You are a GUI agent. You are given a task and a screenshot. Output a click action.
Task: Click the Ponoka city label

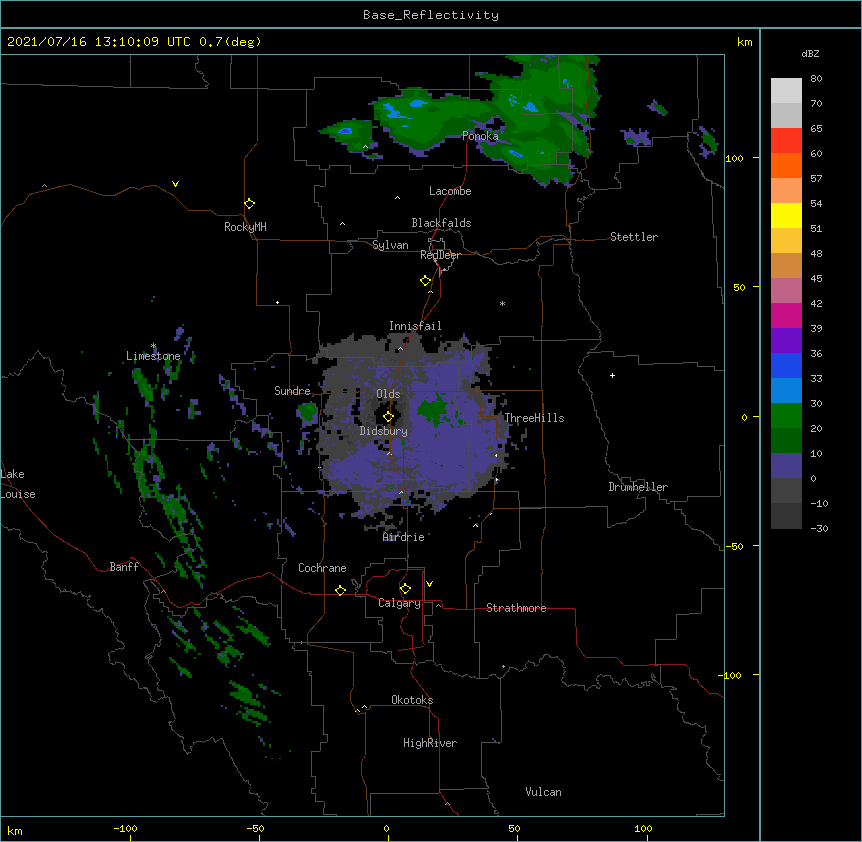point(480,136)
